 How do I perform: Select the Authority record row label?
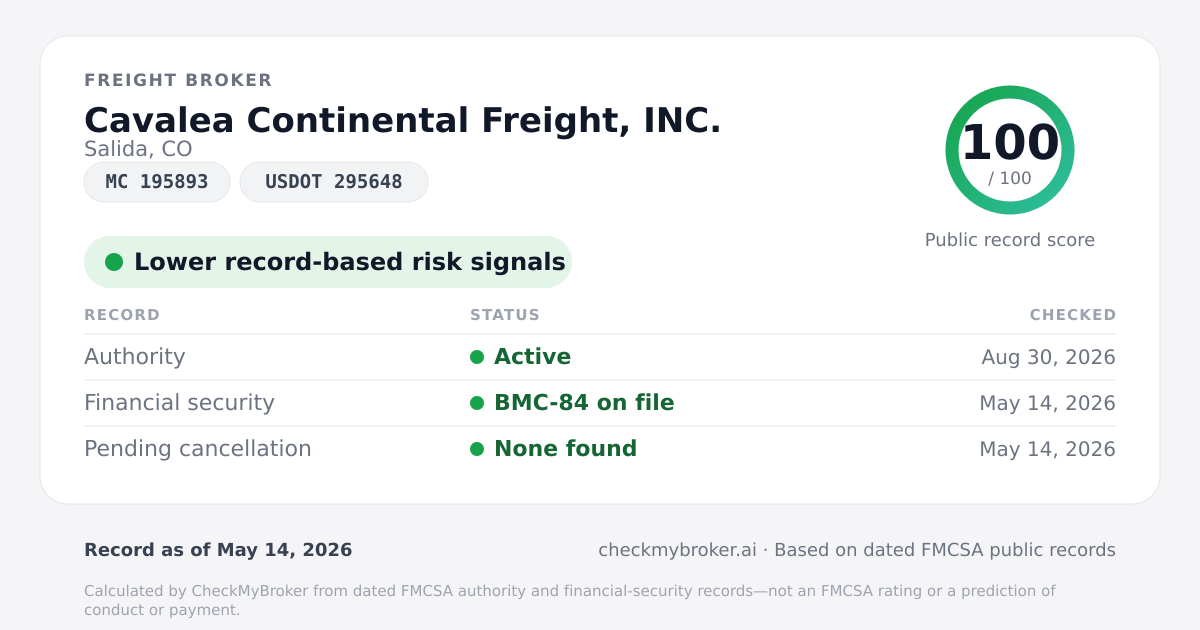click(x=135, y=357)
